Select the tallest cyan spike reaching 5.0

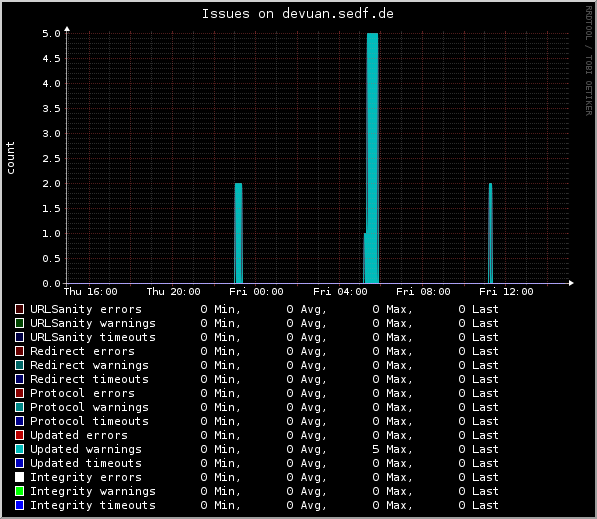(372, 158)
